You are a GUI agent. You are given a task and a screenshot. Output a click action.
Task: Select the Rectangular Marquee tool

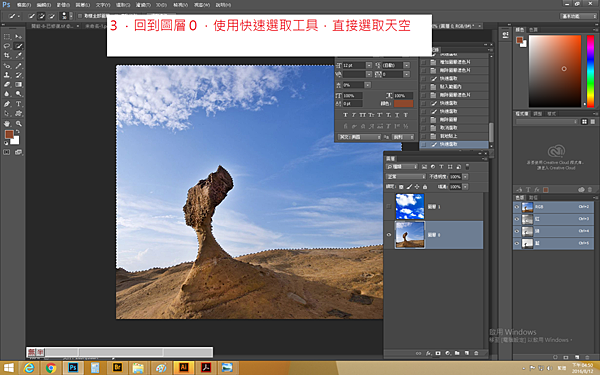(7, 36)
